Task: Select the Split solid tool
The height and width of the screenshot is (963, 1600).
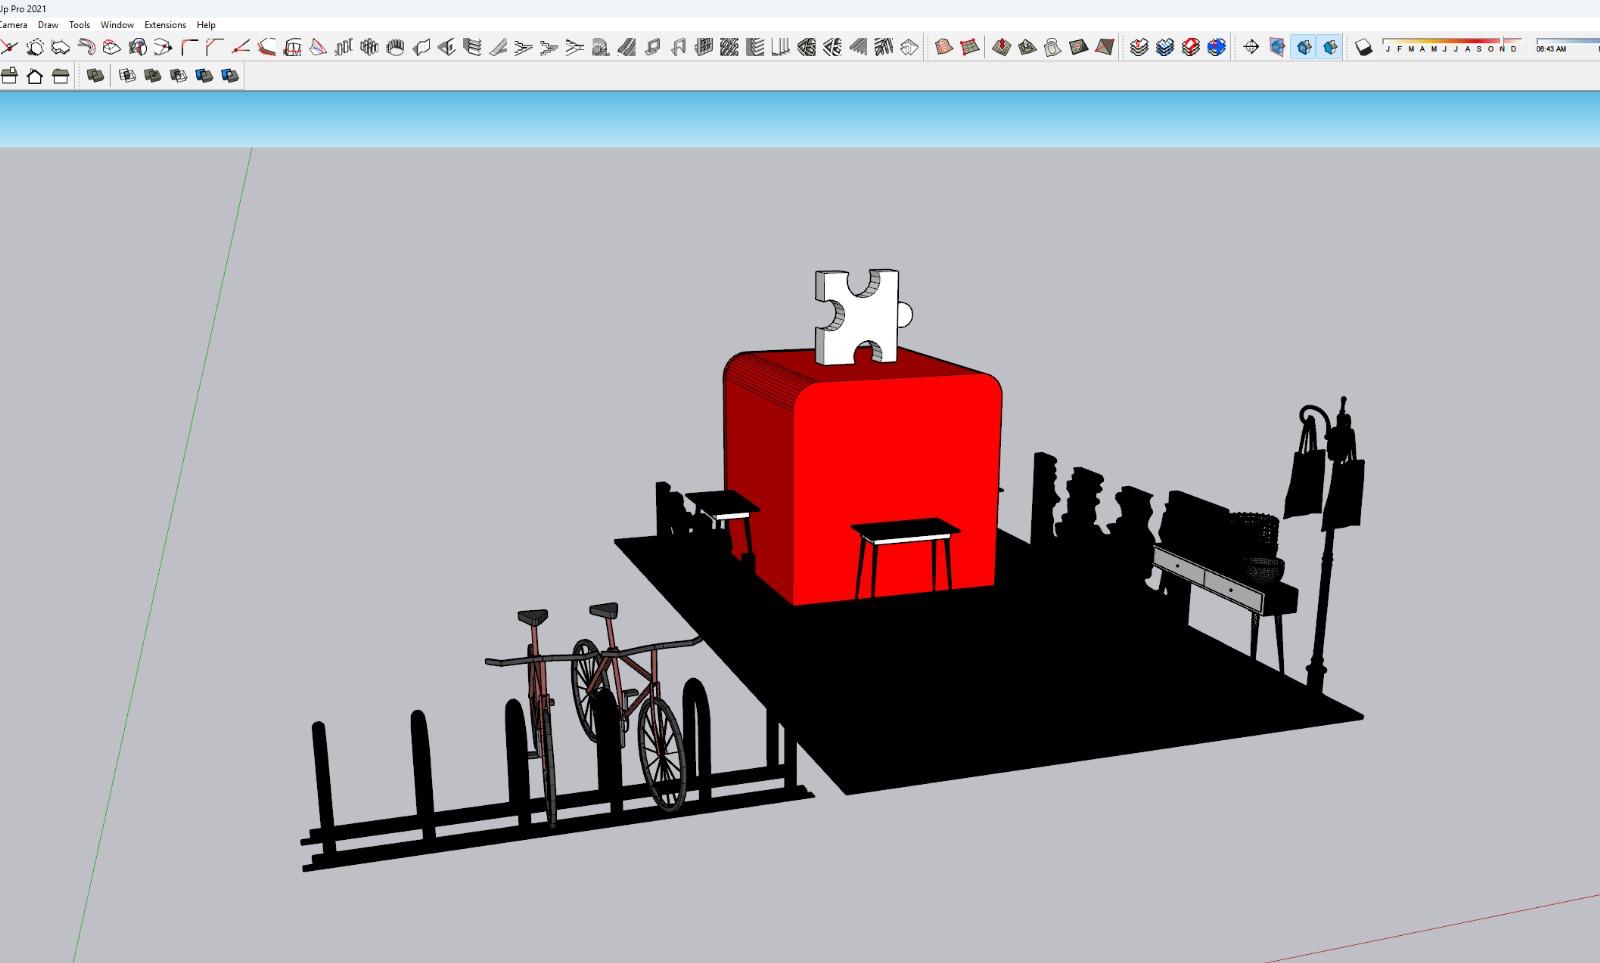Action: [230, 76]
